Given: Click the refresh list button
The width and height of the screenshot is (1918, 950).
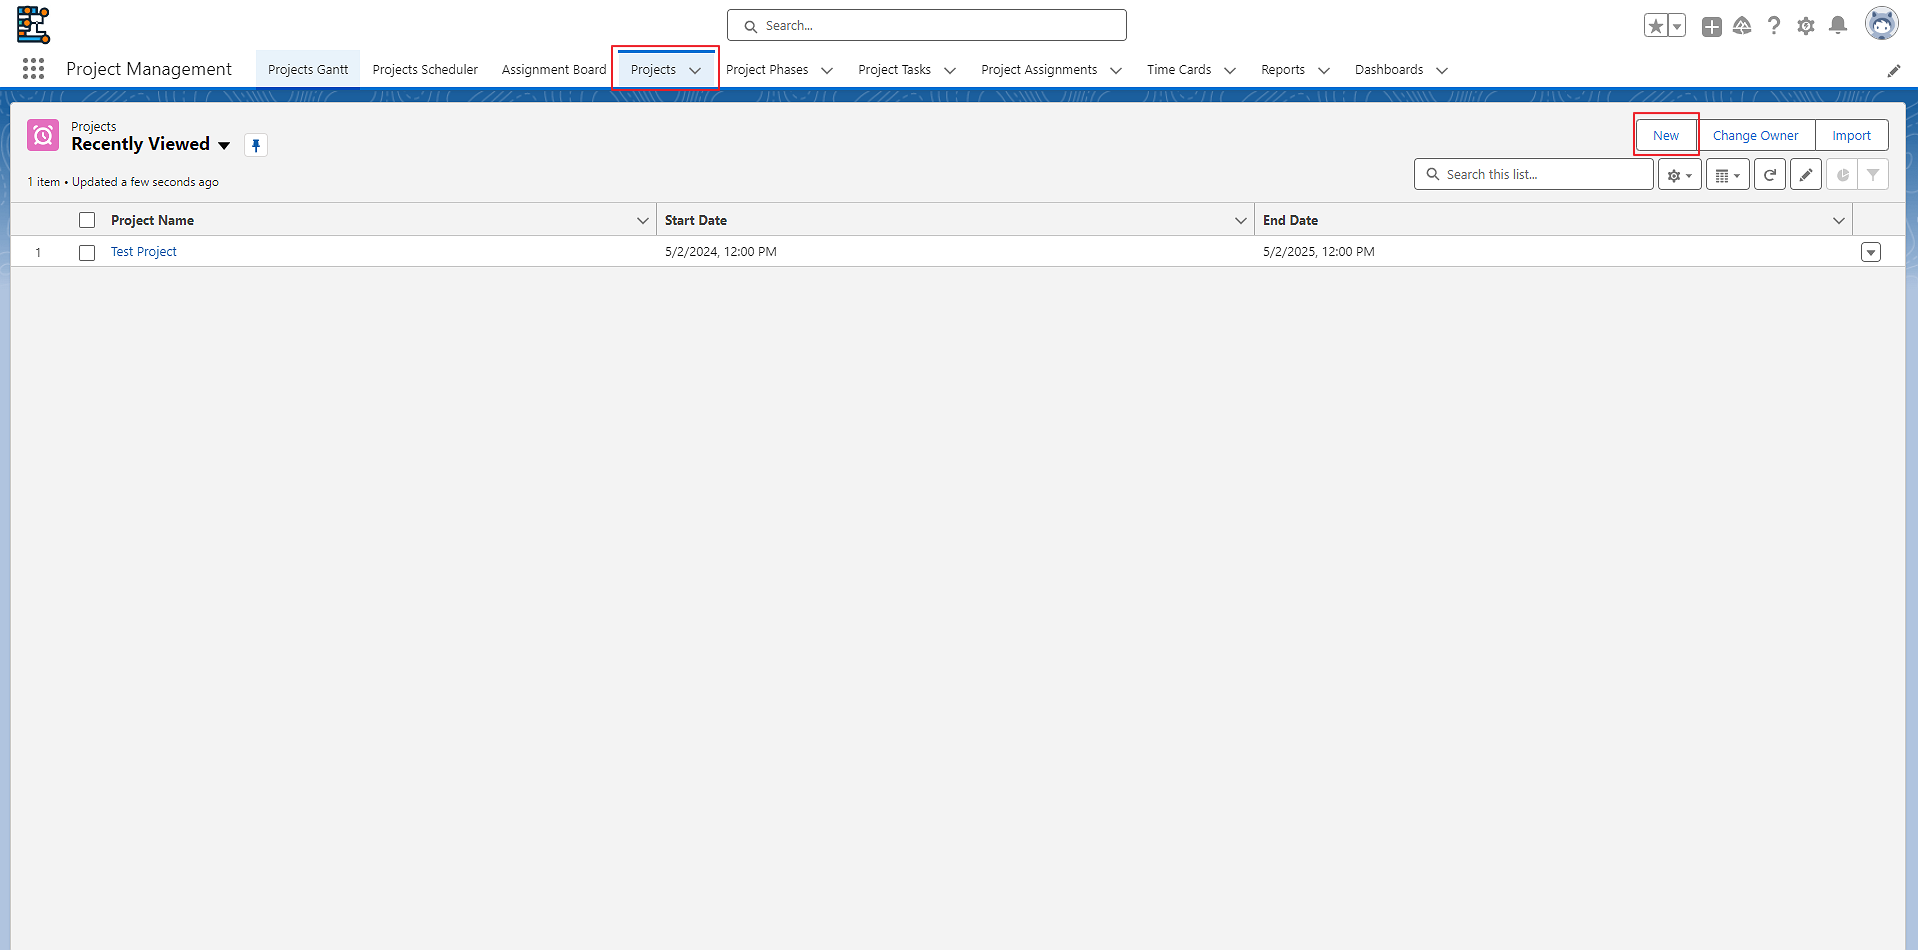Looking at the screenshot, I should pyautogui.click(x=1769, y=175).
